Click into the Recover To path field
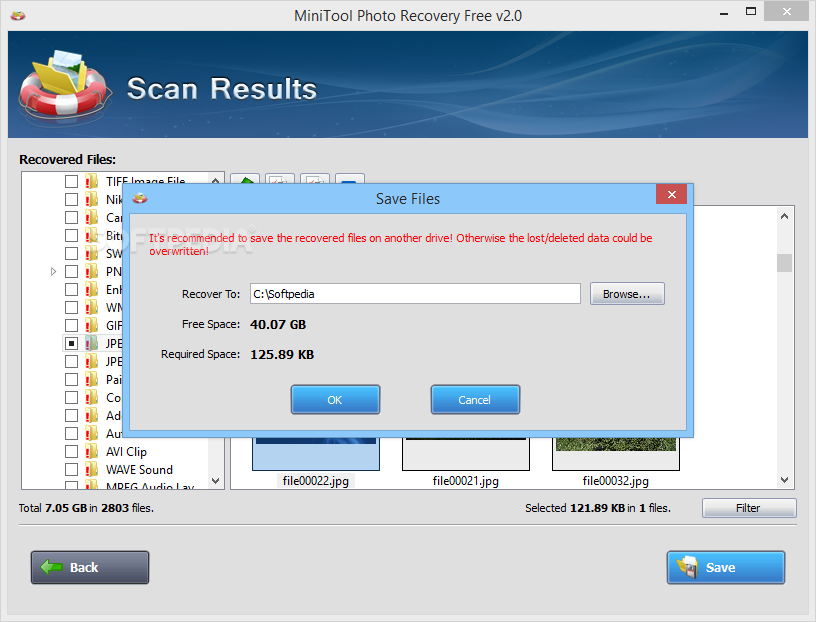Image resolution: width=816 pixels, height=622 pixels. 415,294
